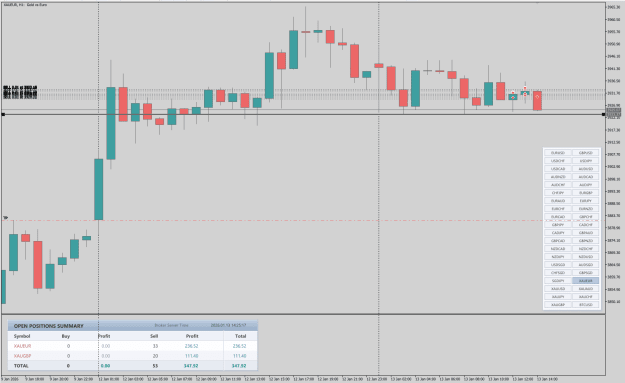This screenshot has height=383, width=625.
Task: Click the Symbol column header
Action: (22, 336)
